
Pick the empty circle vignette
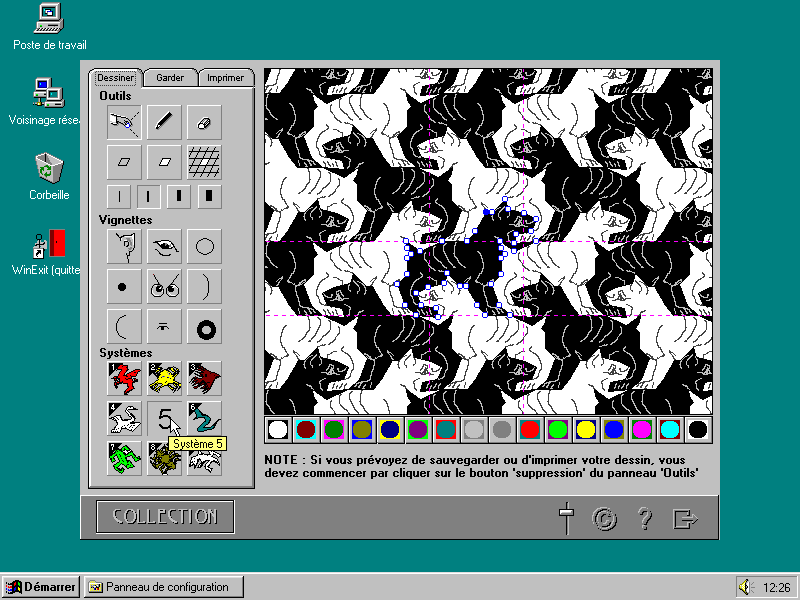pos(204,246)
